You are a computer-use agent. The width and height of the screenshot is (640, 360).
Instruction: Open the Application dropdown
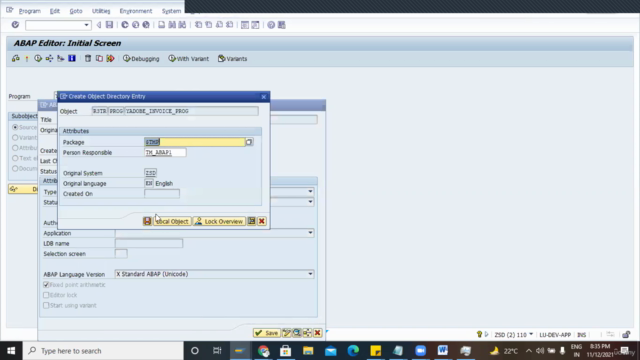(x=310, y=233)
